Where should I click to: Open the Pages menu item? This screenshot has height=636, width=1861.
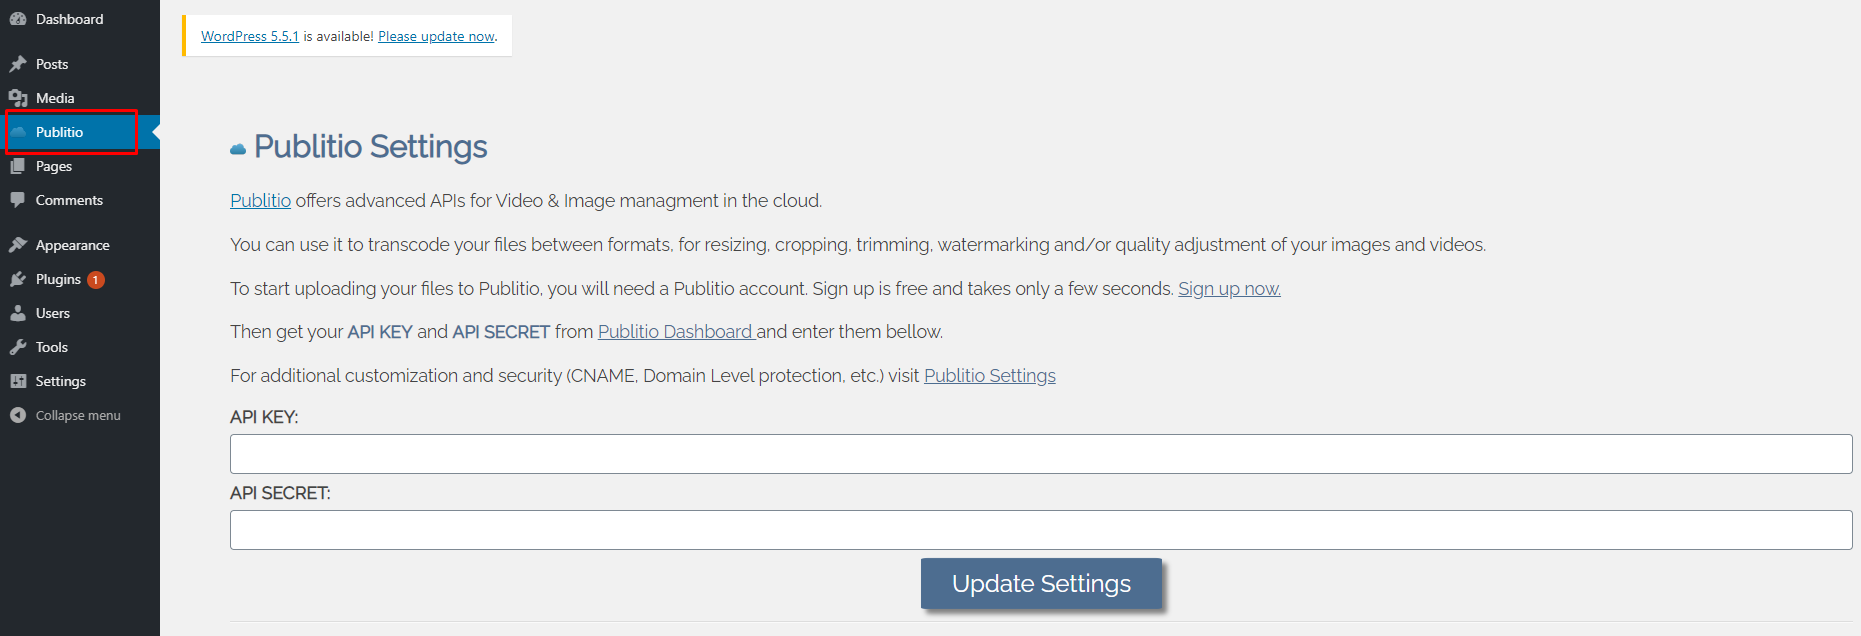(80, 166)
